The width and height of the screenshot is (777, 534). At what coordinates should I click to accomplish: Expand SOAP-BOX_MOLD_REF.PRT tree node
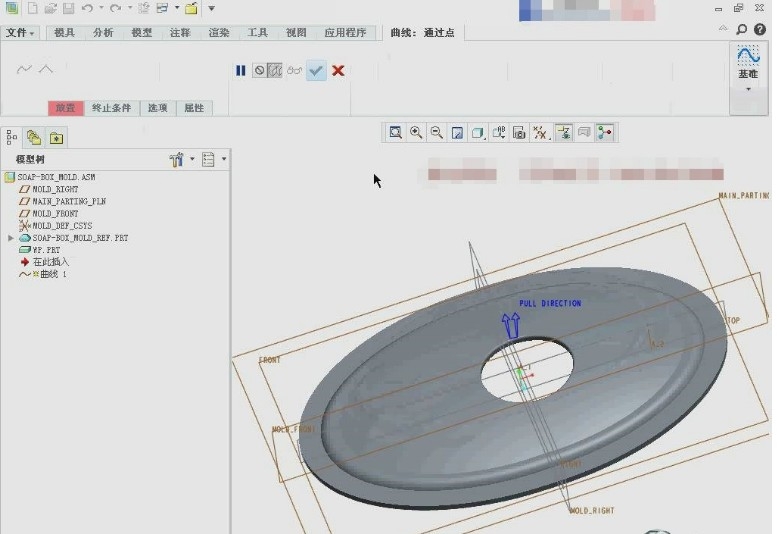tap(11, 238)
